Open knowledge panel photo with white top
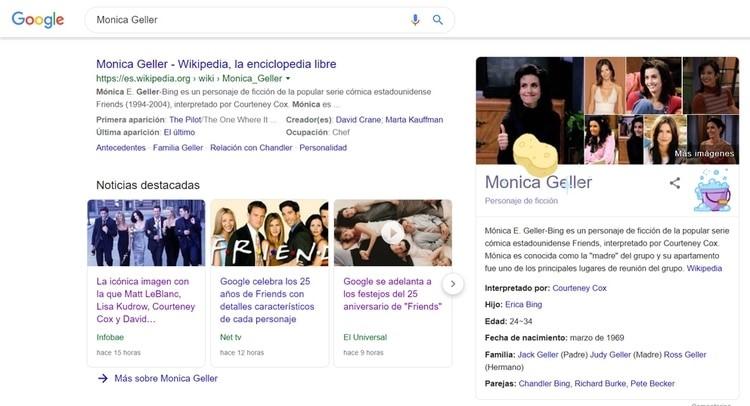Image resolution: width=750 pixels, height=406 pixels. click(605, 85)
